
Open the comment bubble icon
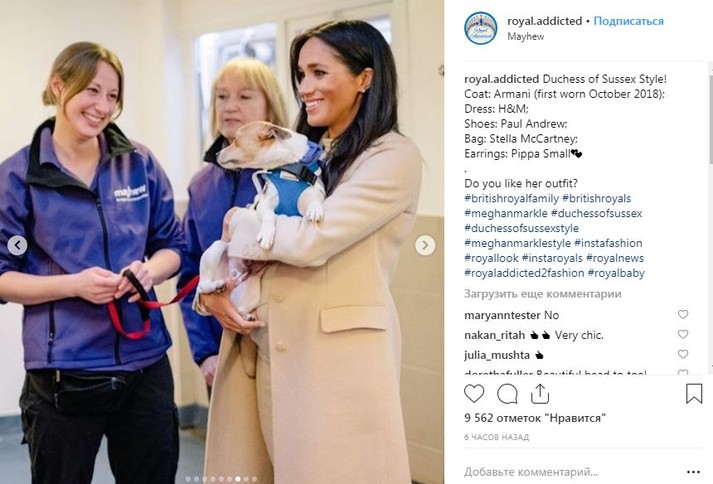(x=507, y=394)
